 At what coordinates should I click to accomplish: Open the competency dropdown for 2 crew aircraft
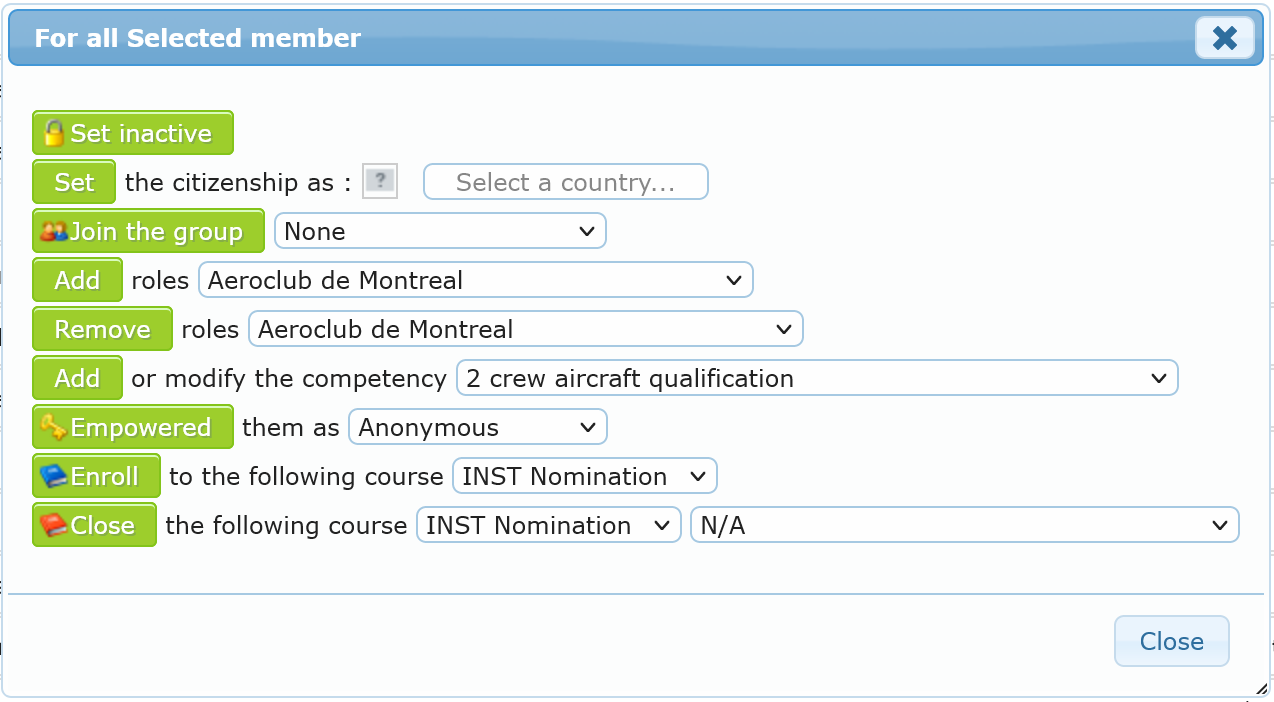pos(817,378)
